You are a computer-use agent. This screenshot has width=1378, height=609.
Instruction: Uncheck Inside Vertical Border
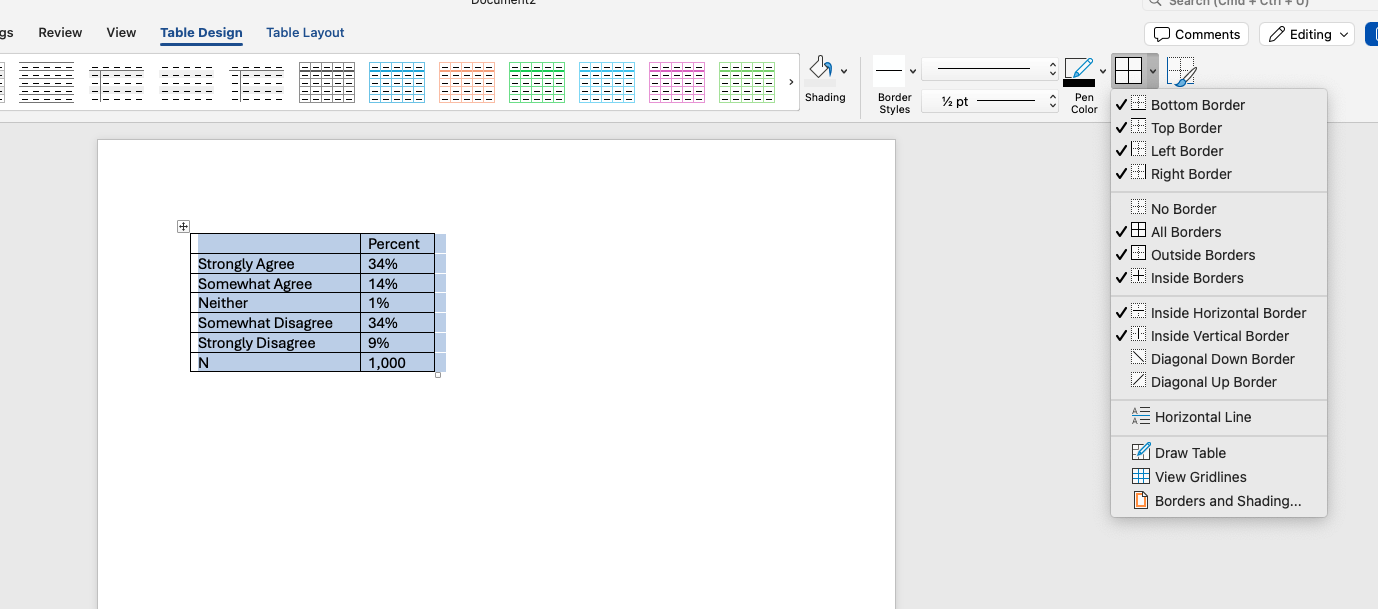tap(1219, 336)
